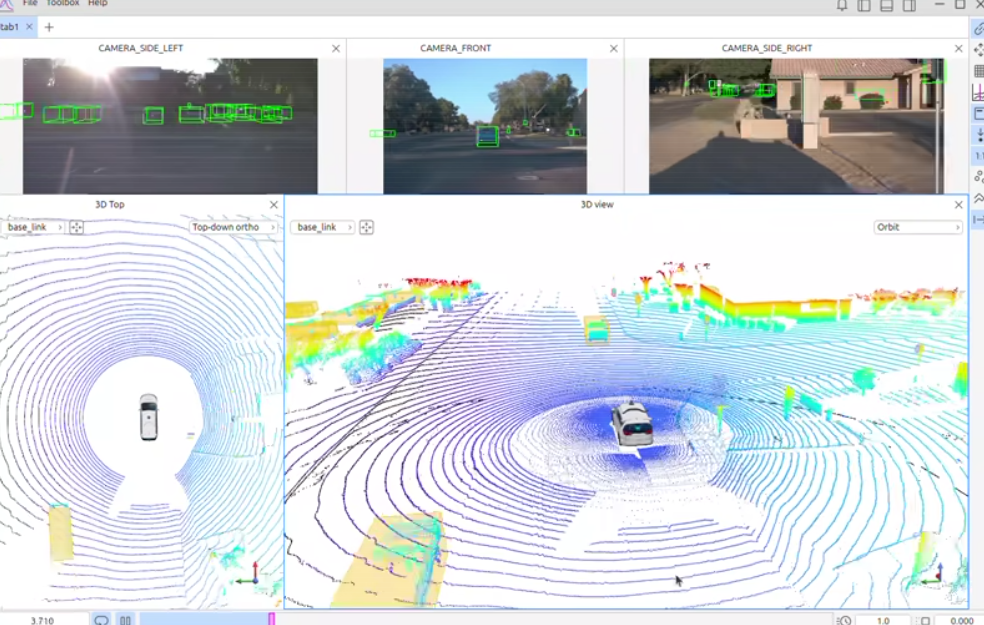The width and height of the screenshot is (984, 625).
Task: Toggle the link icon in right toolbar
Action: (978, 29)
